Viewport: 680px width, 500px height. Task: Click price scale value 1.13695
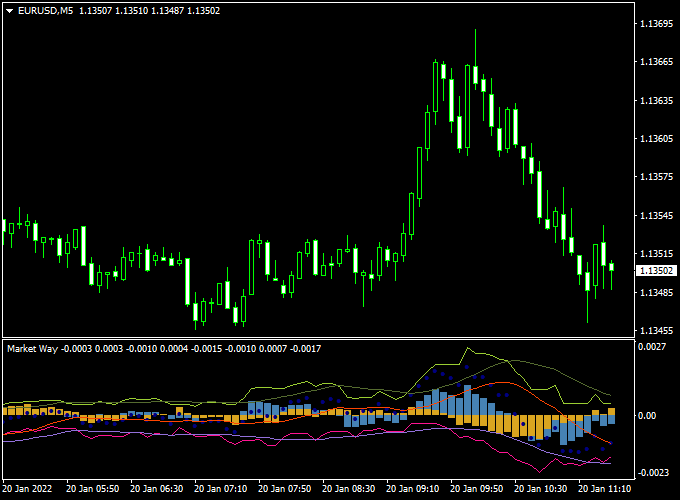coord(657,24)
